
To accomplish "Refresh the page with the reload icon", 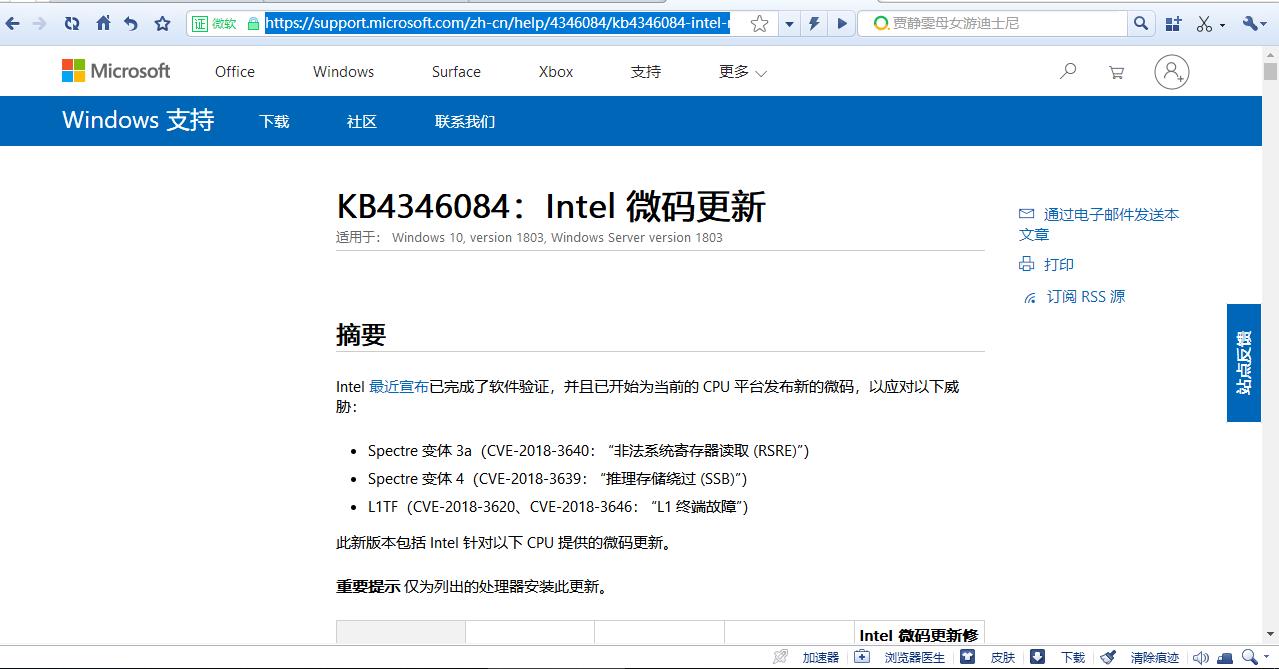I will [x=71, y=23].
